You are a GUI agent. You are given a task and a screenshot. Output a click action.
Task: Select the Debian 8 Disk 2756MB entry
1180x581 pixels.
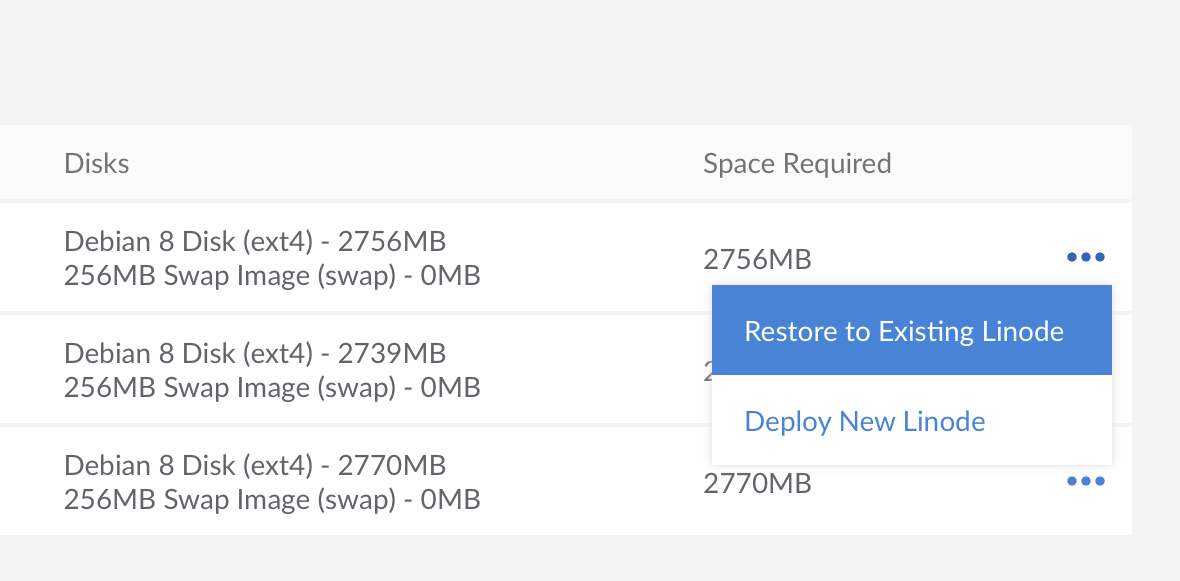click(255, 241)
